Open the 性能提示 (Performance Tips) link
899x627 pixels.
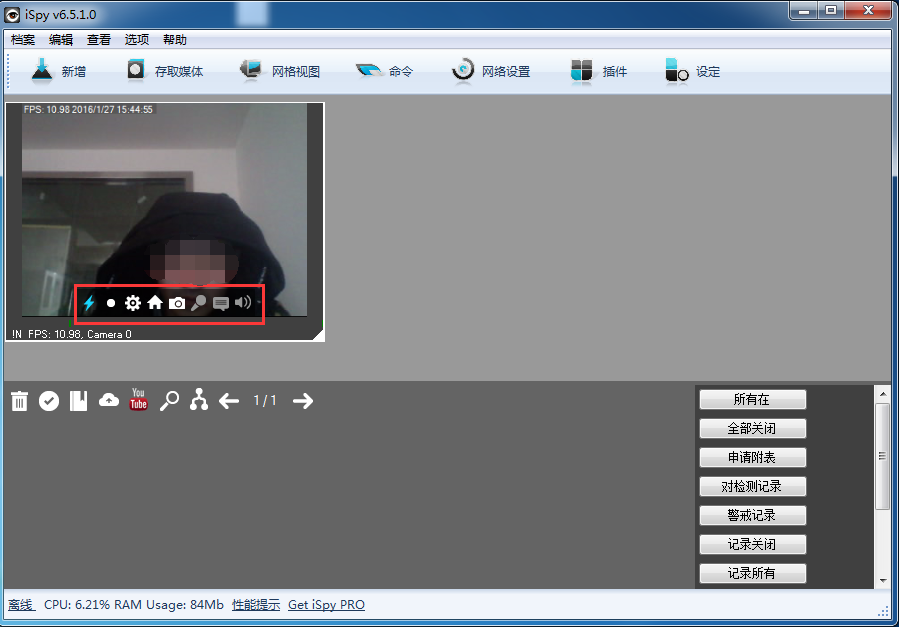256,605
